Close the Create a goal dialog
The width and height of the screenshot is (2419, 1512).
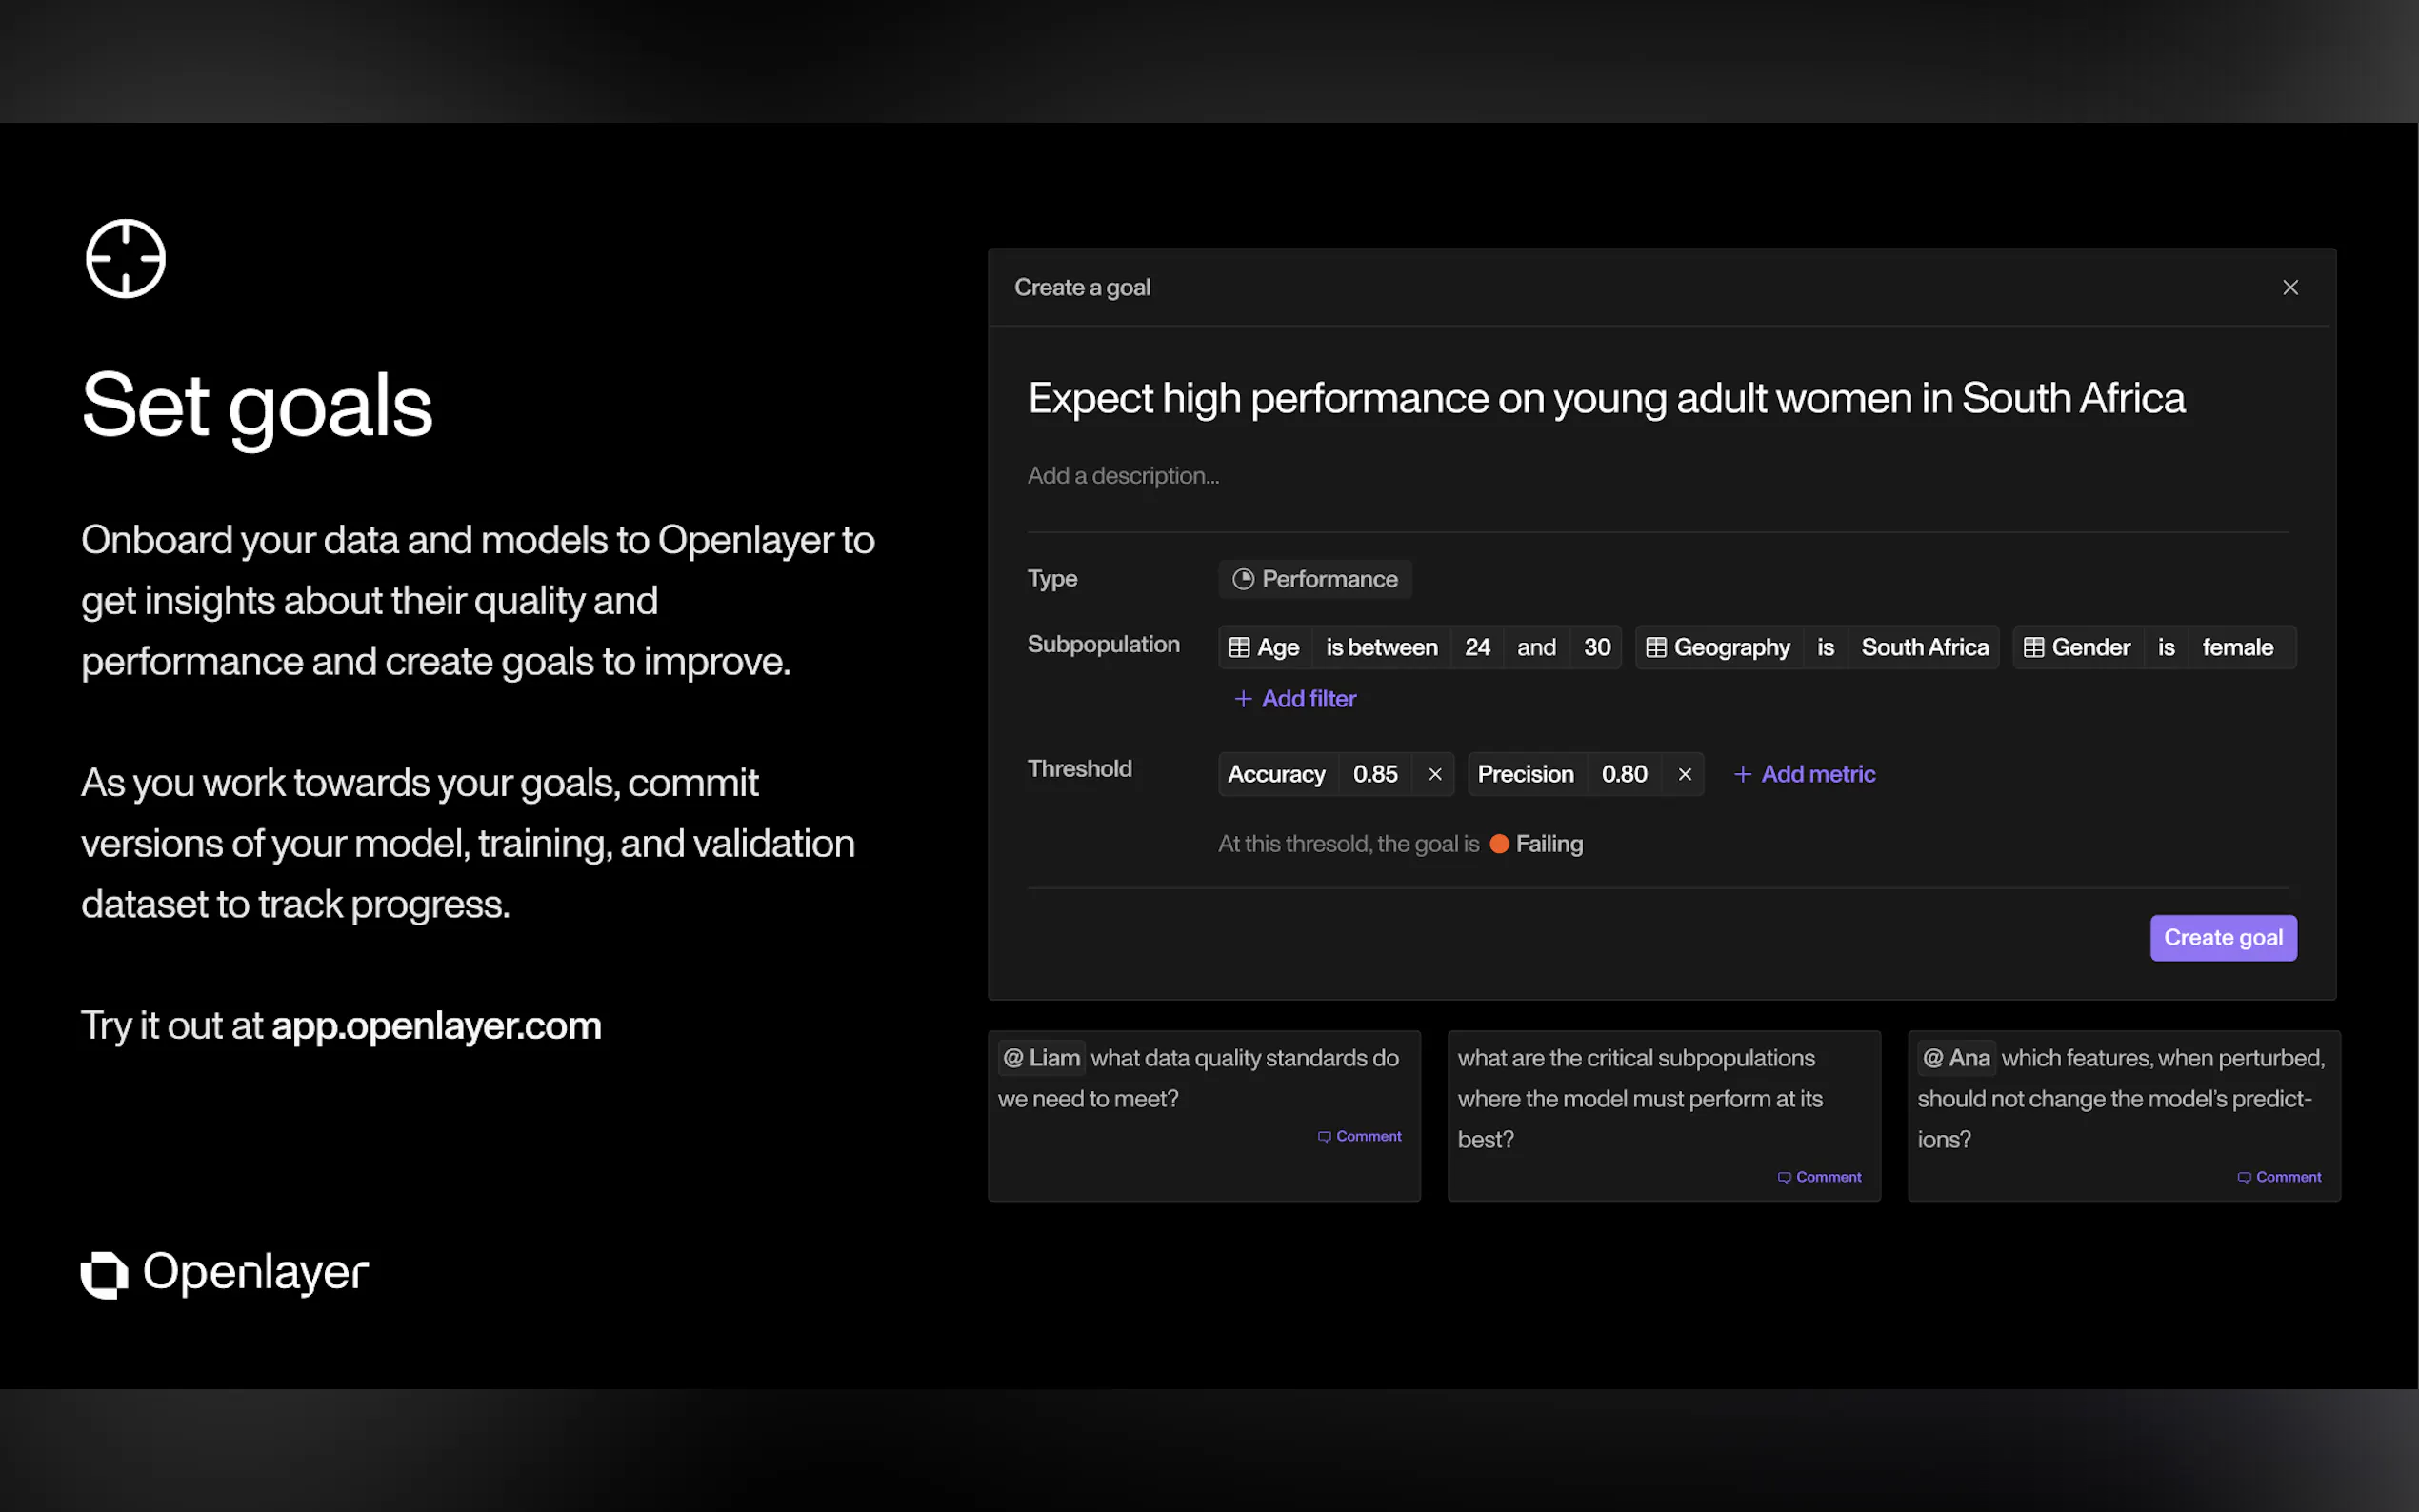(2290, 288)
